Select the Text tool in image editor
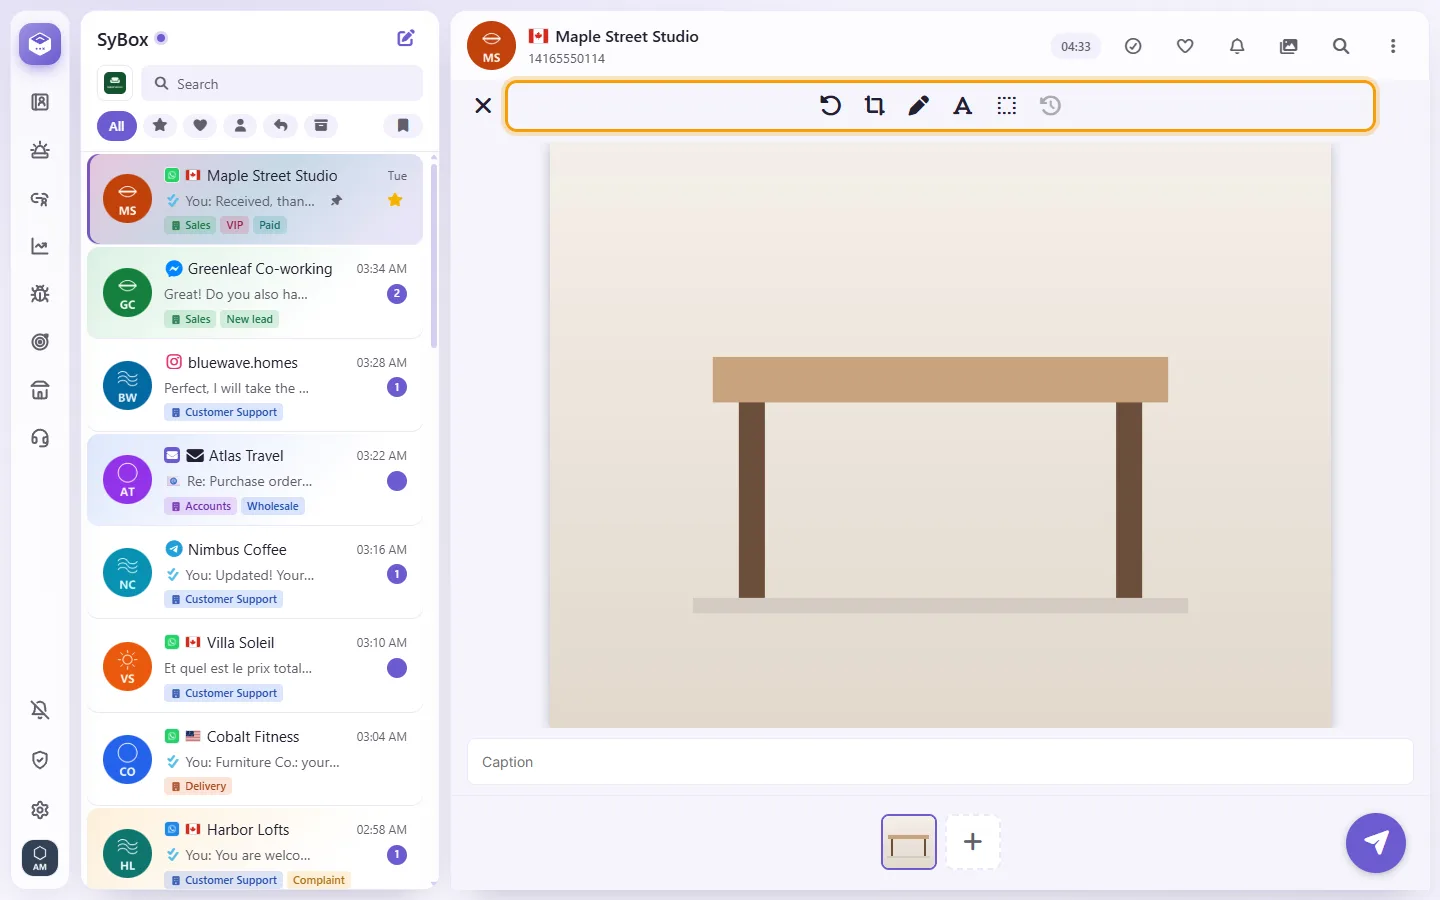 pyautogui.click(x=962, y=105)
